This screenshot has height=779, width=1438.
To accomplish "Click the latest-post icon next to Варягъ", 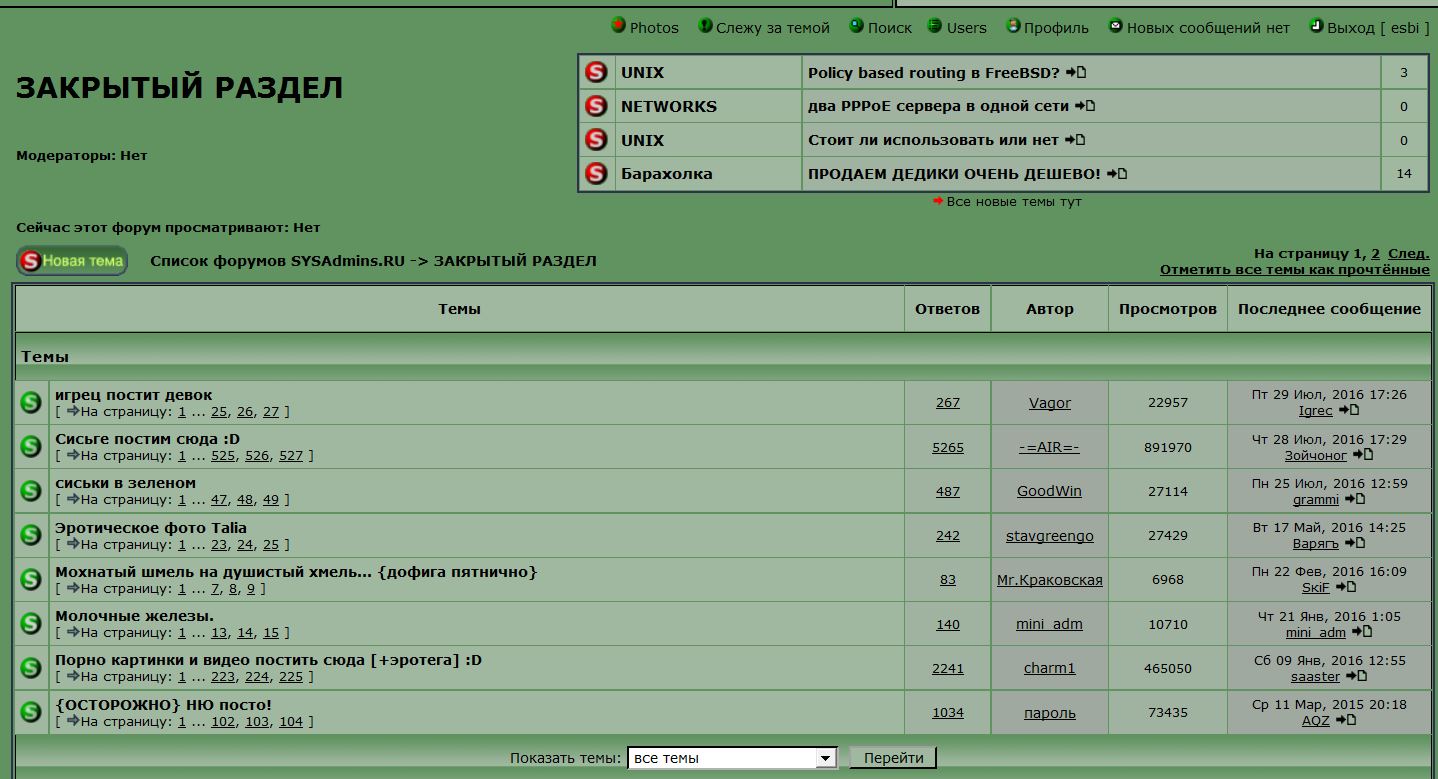I will [1355, 543].
